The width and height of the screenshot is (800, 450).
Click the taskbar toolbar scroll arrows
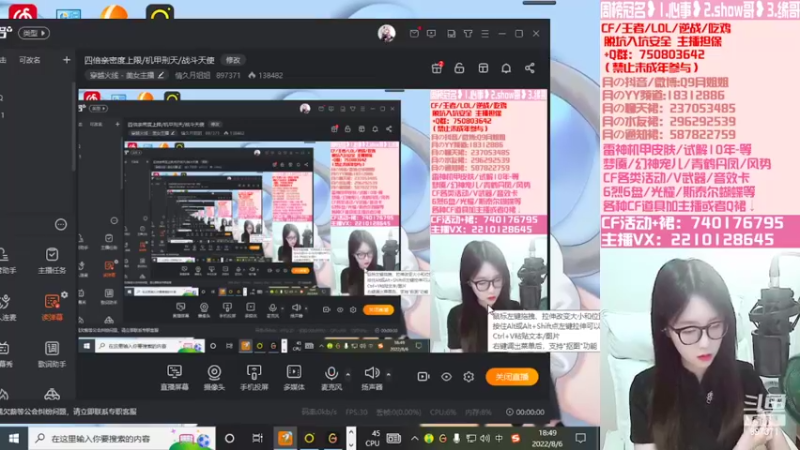[x=351, y=438]
